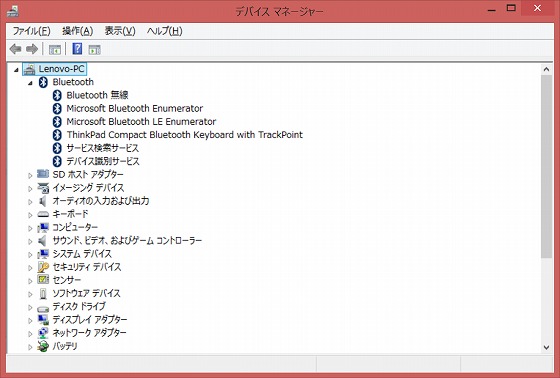This screenshot has width=560, height=378.
Task: Click the scrollbar down arrow
Action: (546, 347)
